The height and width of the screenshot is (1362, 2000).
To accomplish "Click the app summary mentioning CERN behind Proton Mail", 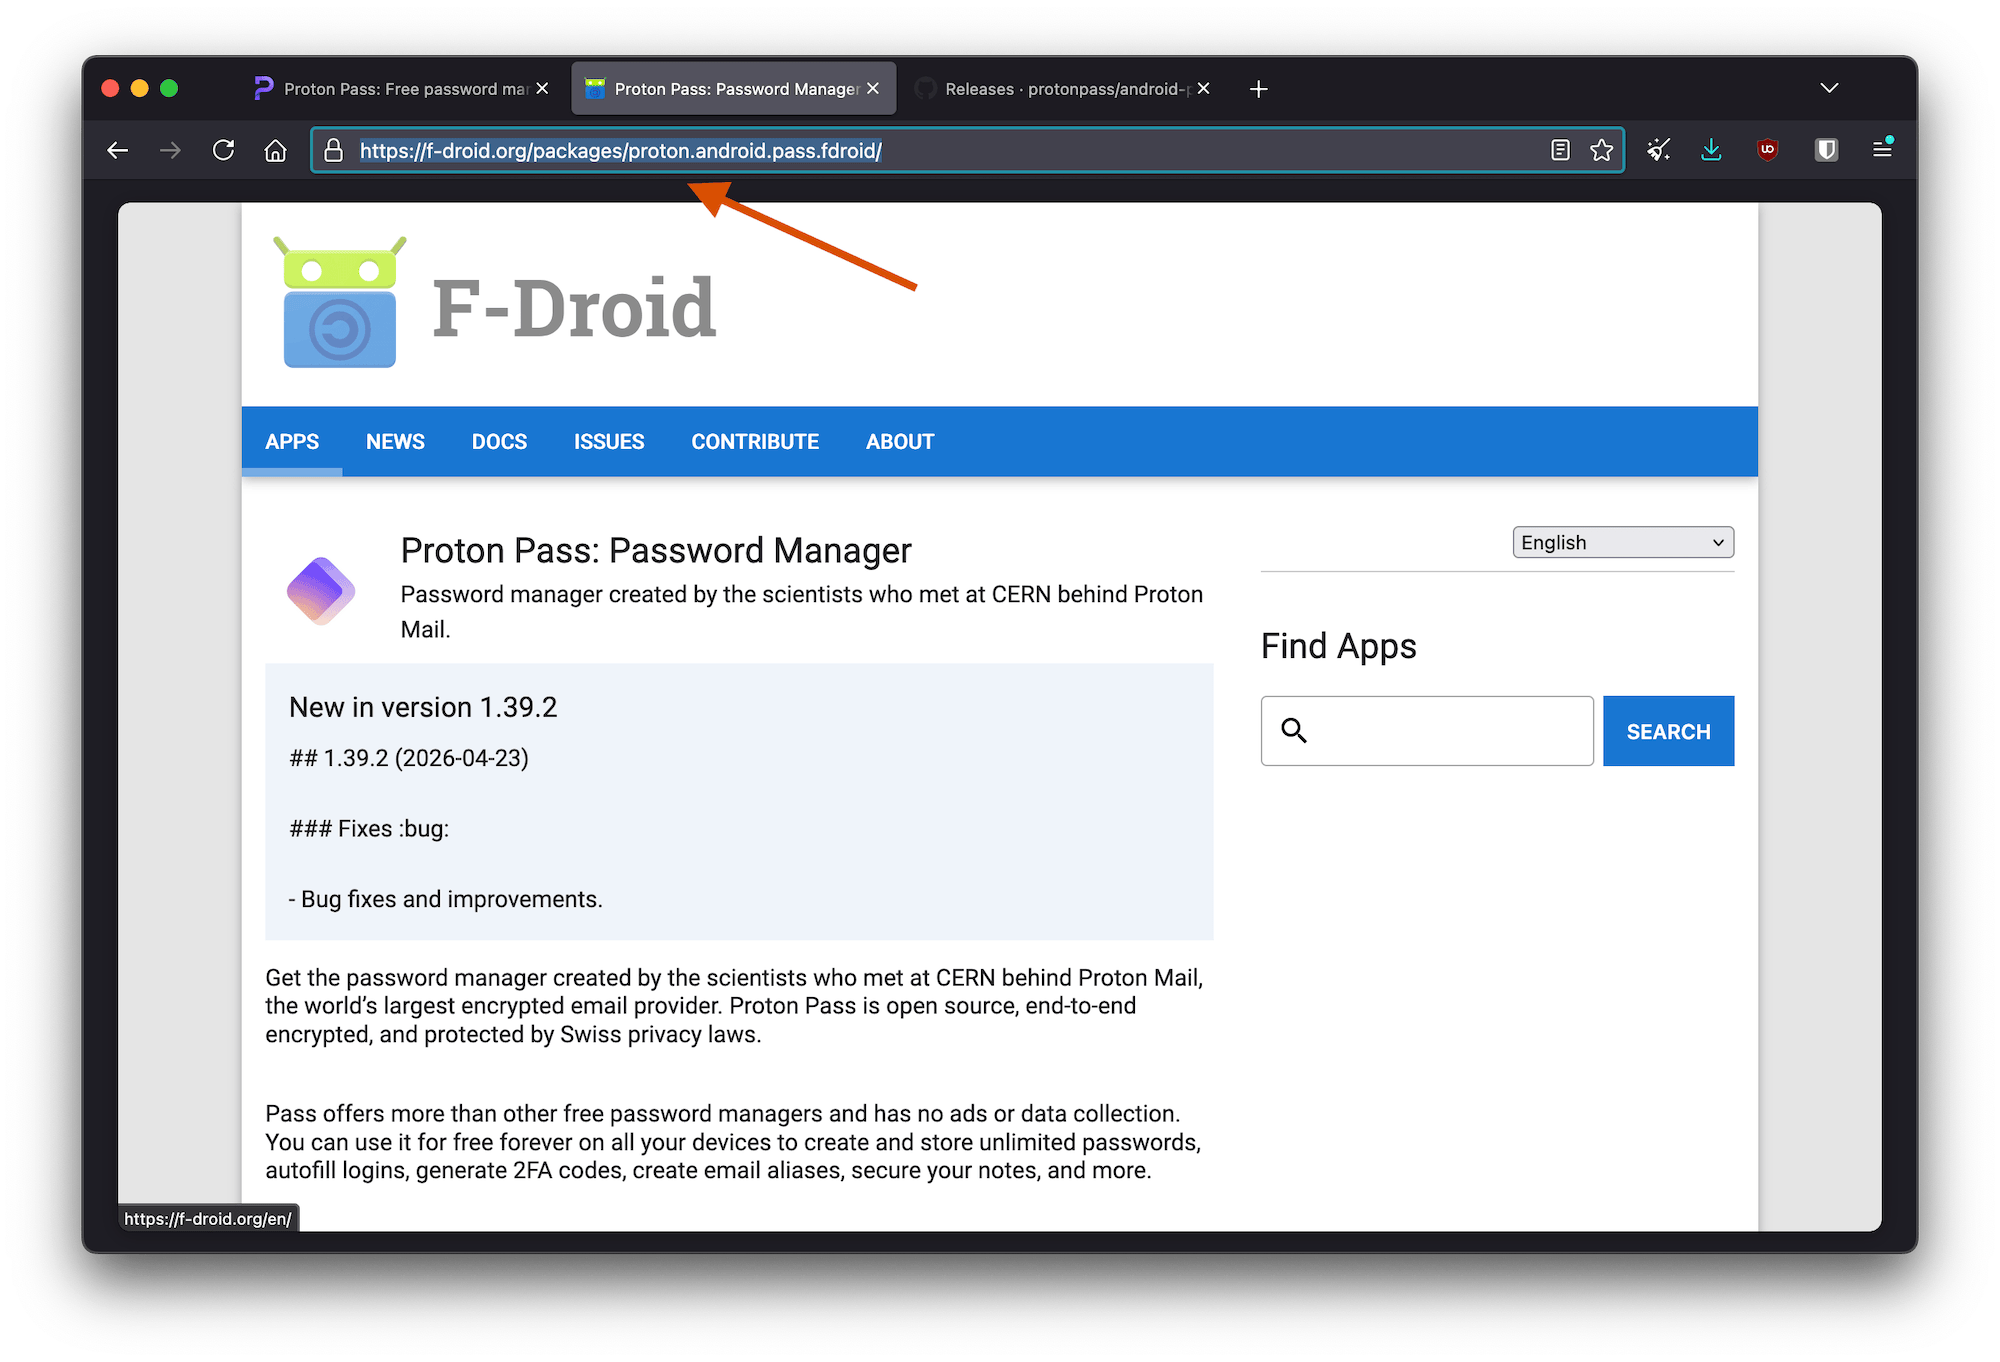I will 802,612.
